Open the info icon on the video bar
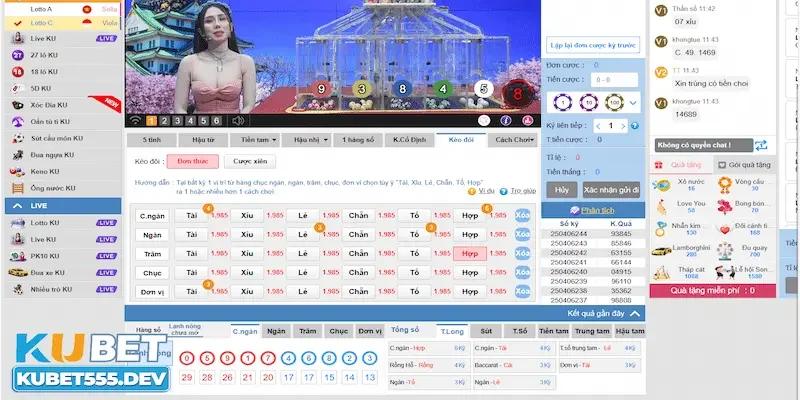 [506, 120]
